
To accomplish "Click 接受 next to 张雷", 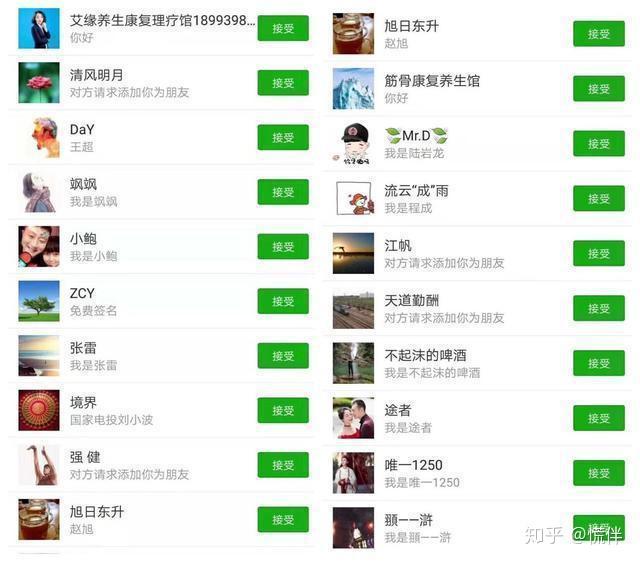I will [283, 356].
